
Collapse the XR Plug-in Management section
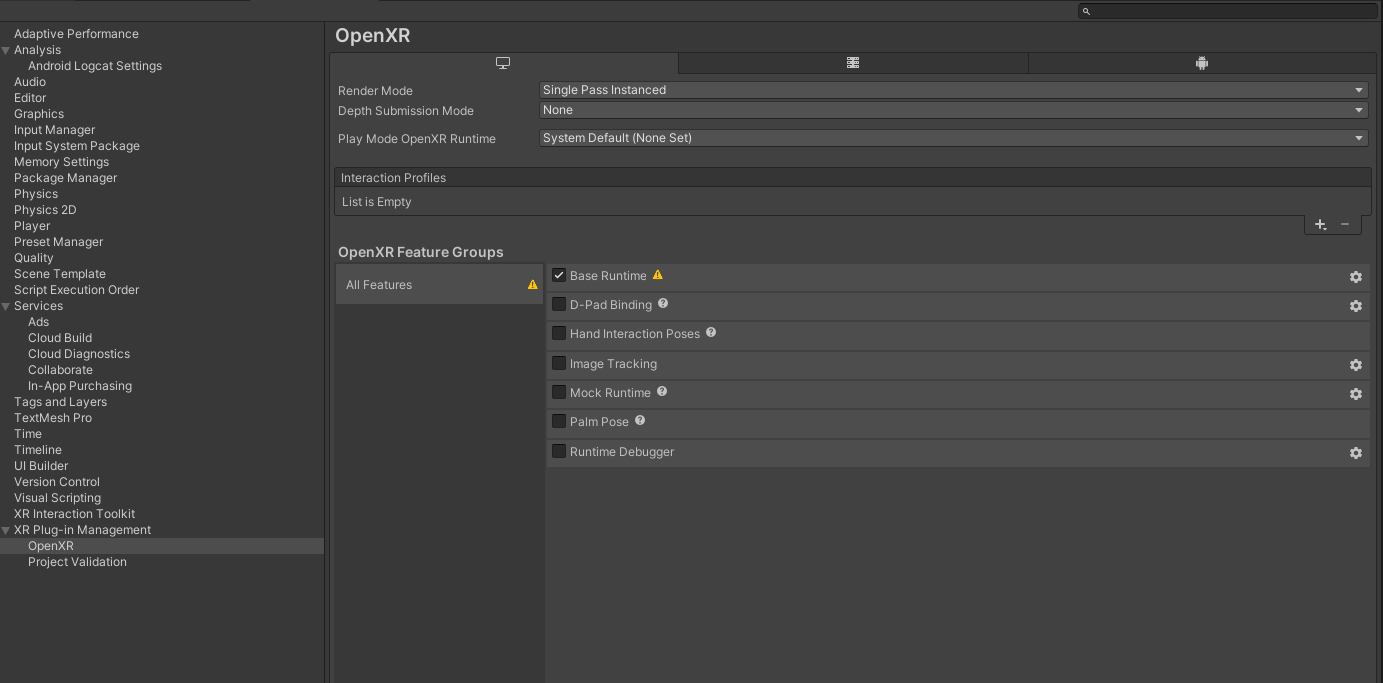(x=6, y=530)
